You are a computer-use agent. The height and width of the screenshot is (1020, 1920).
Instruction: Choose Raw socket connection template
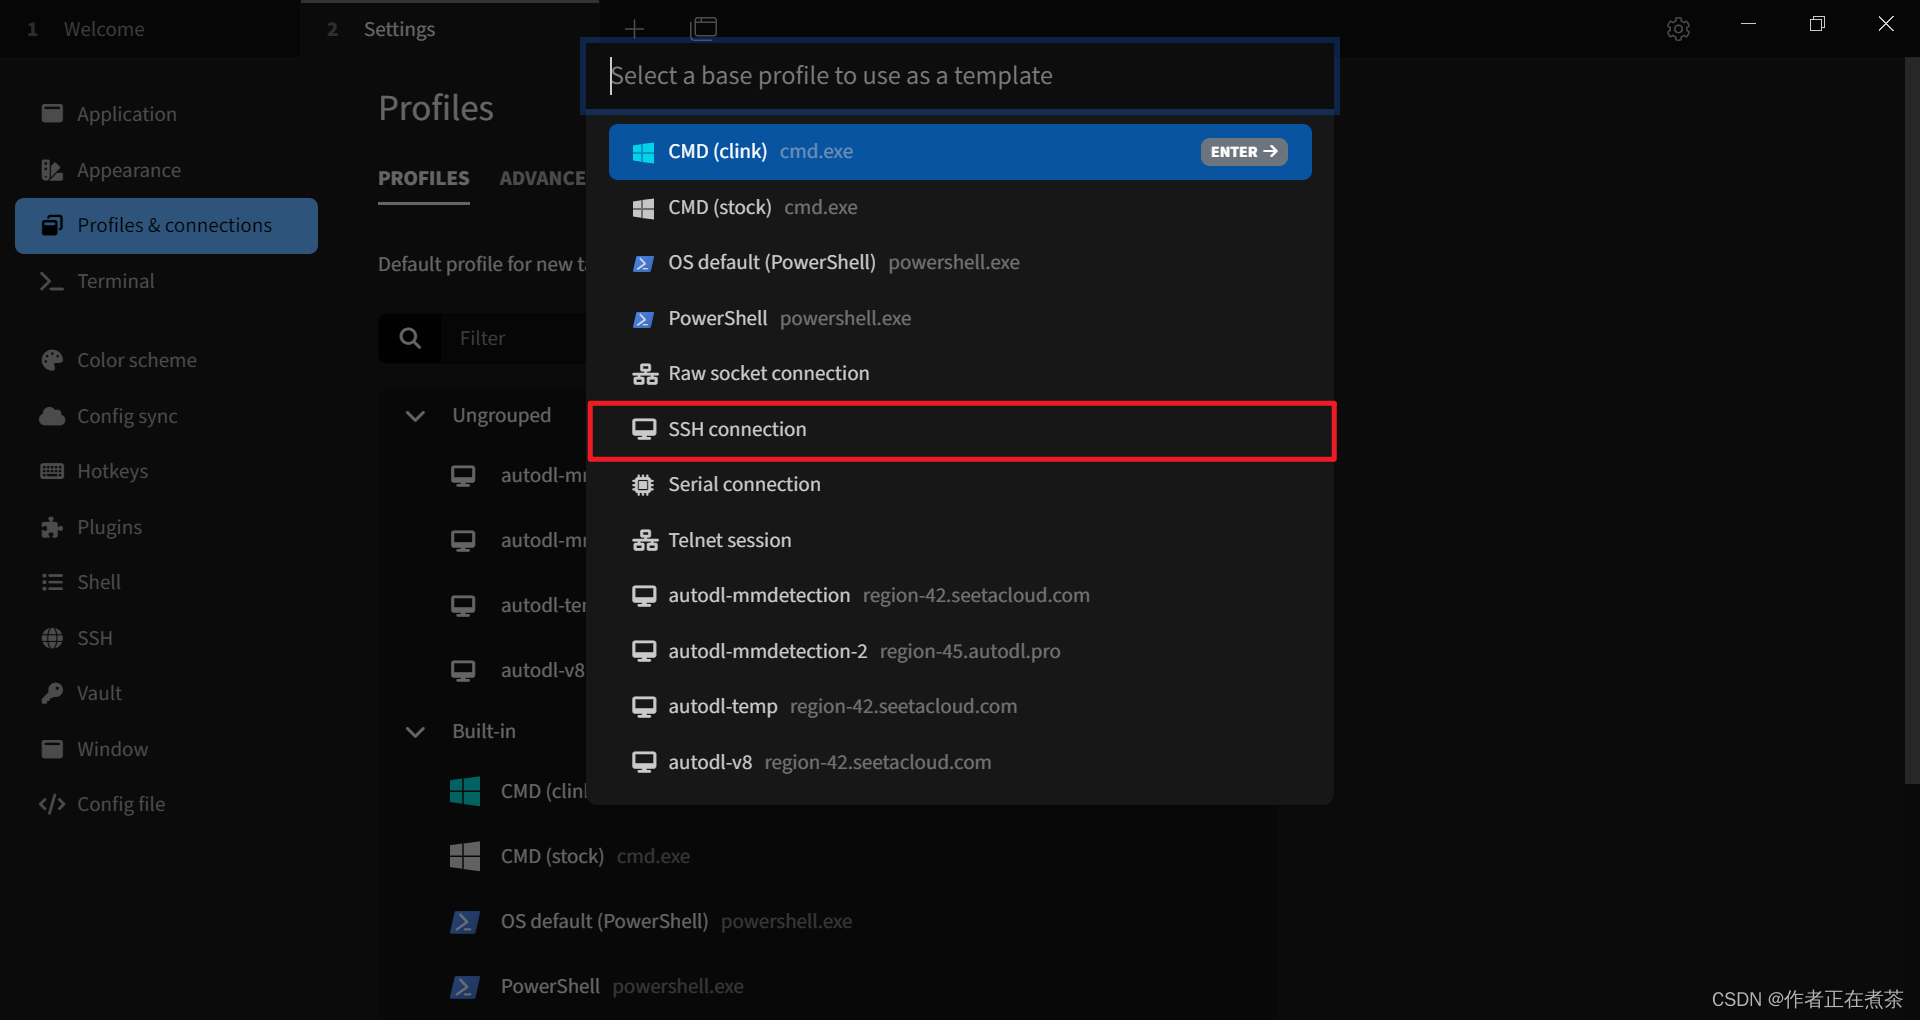[x=960, y=374]
